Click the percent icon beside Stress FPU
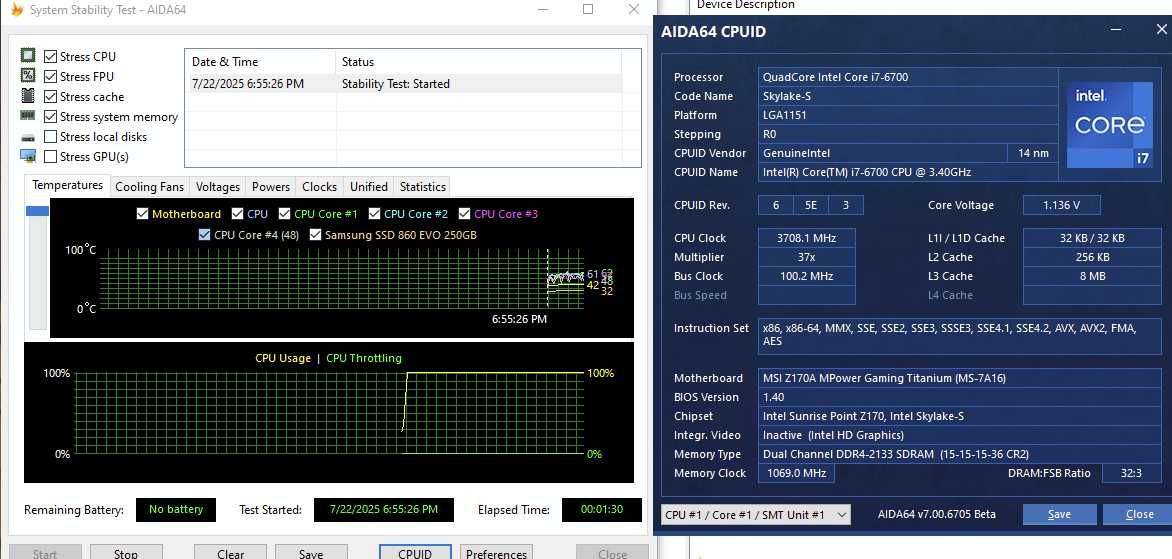 coord(28,75)
